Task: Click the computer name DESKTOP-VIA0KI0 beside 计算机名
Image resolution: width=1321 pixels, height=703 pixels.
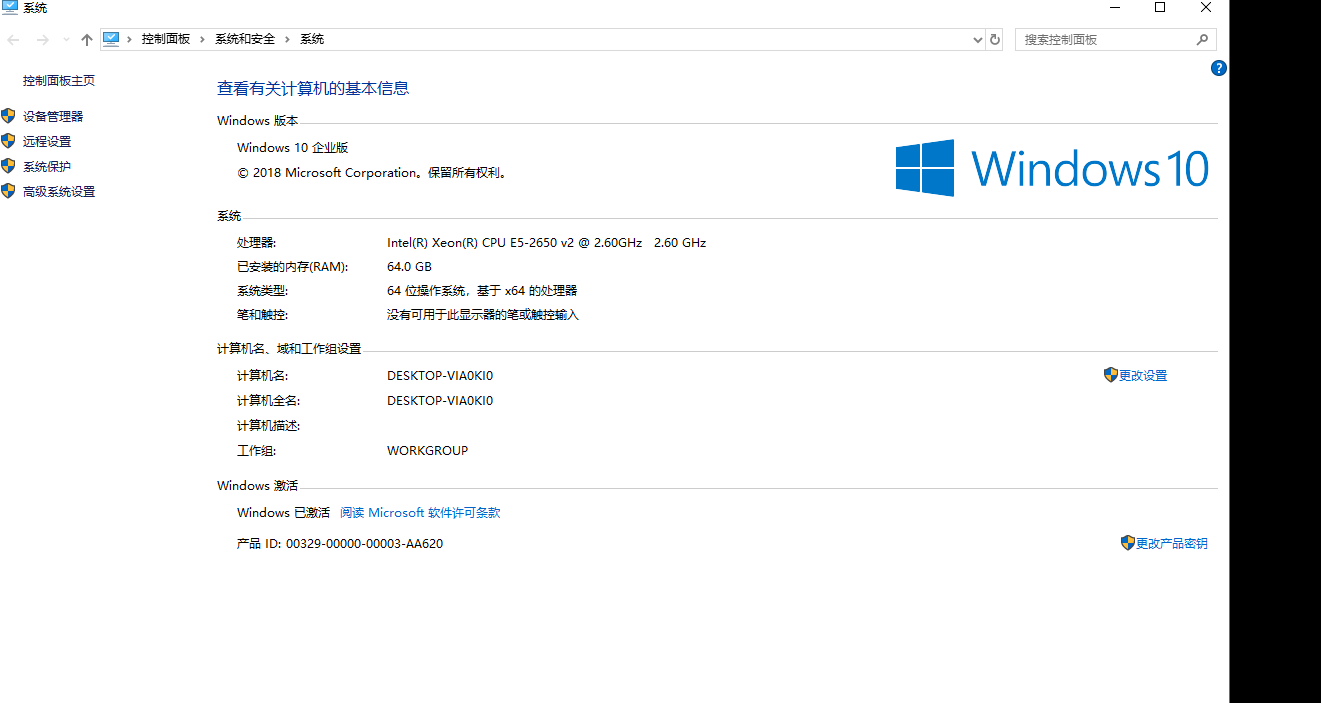Action: (440, 376)
